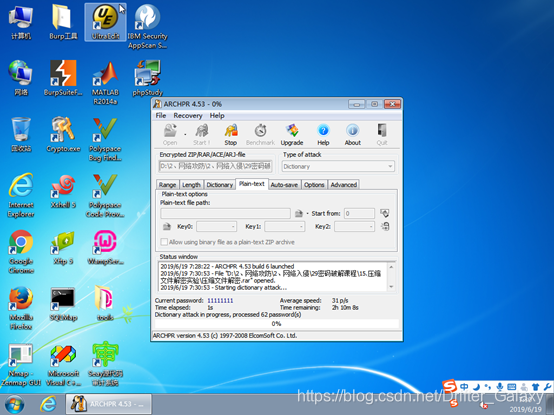Screen dimensions: 554x415
Task: Select the Xftp 5 desktop shortcut
Action: 63,248
